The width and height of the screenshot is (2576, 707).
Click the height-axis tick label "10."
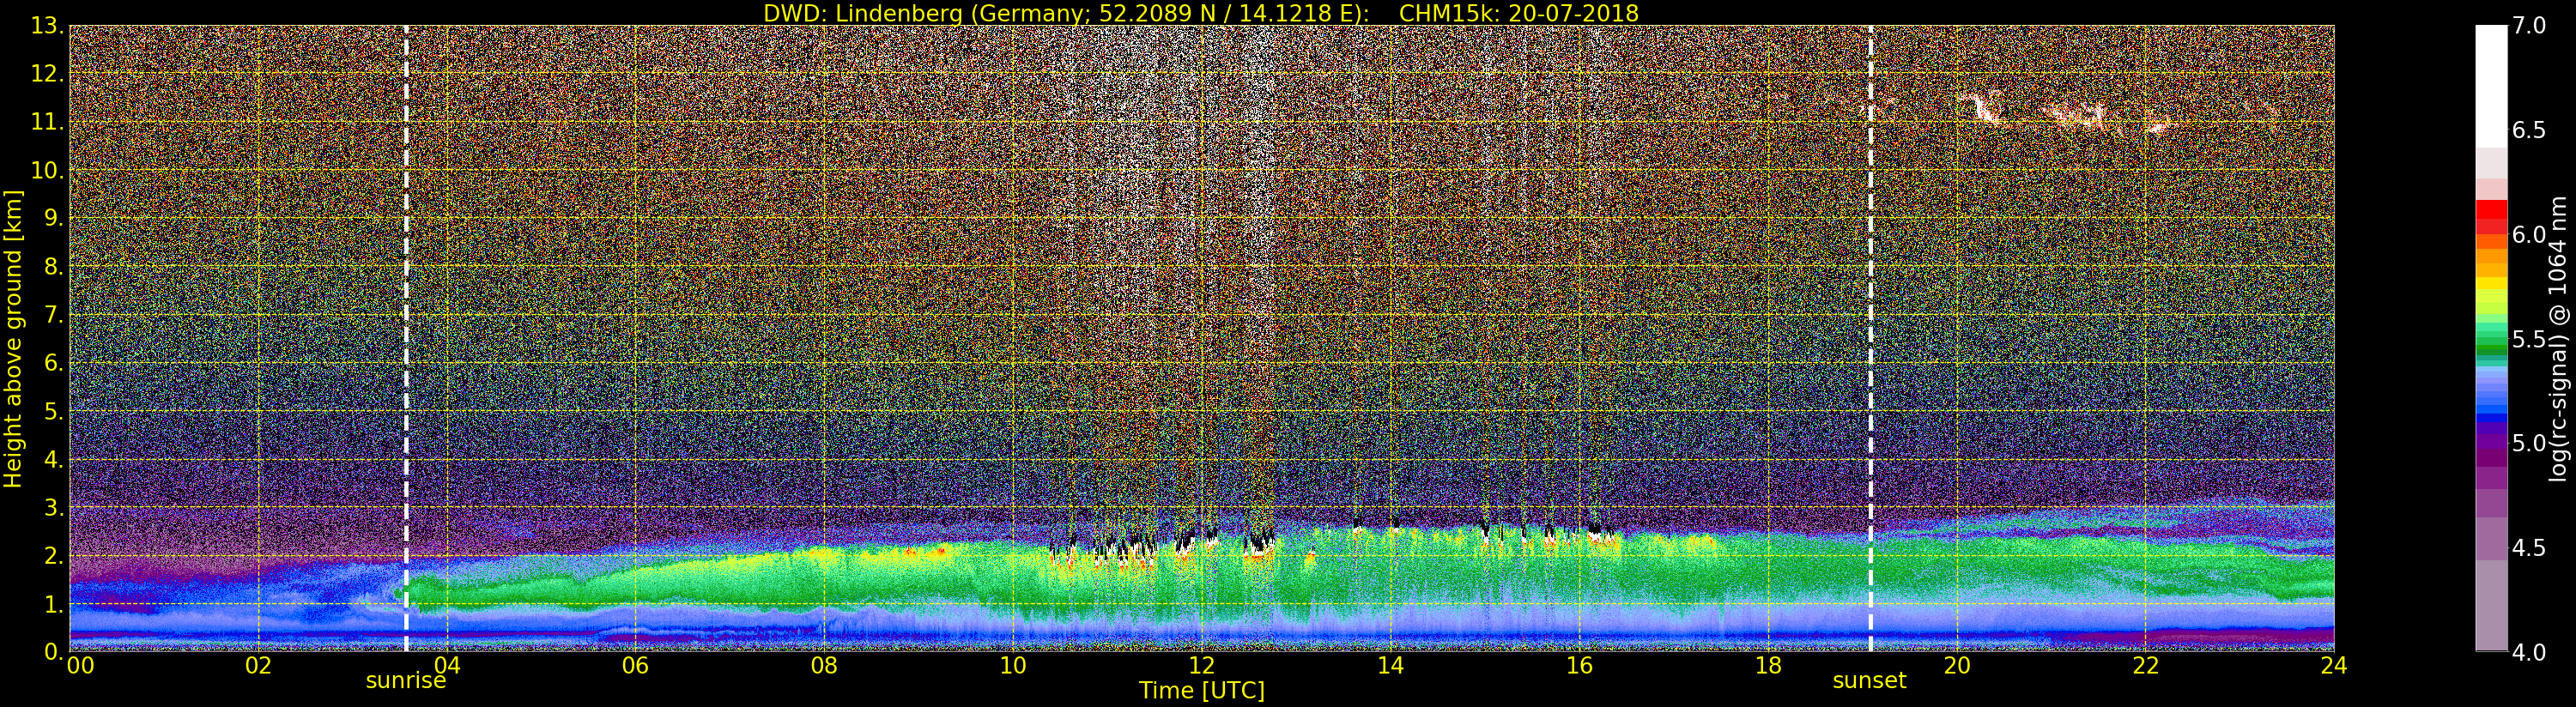(x=47, y=170)
